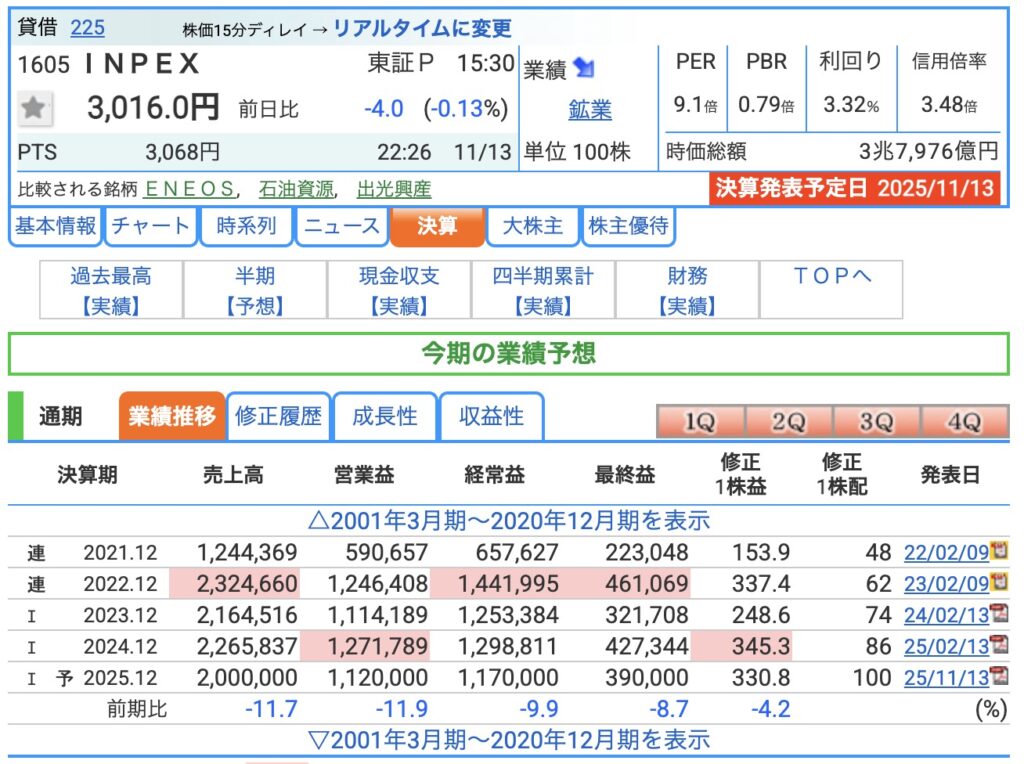Switch to the チャート tab
This screenshot has height=764, width=1024.
150,226
